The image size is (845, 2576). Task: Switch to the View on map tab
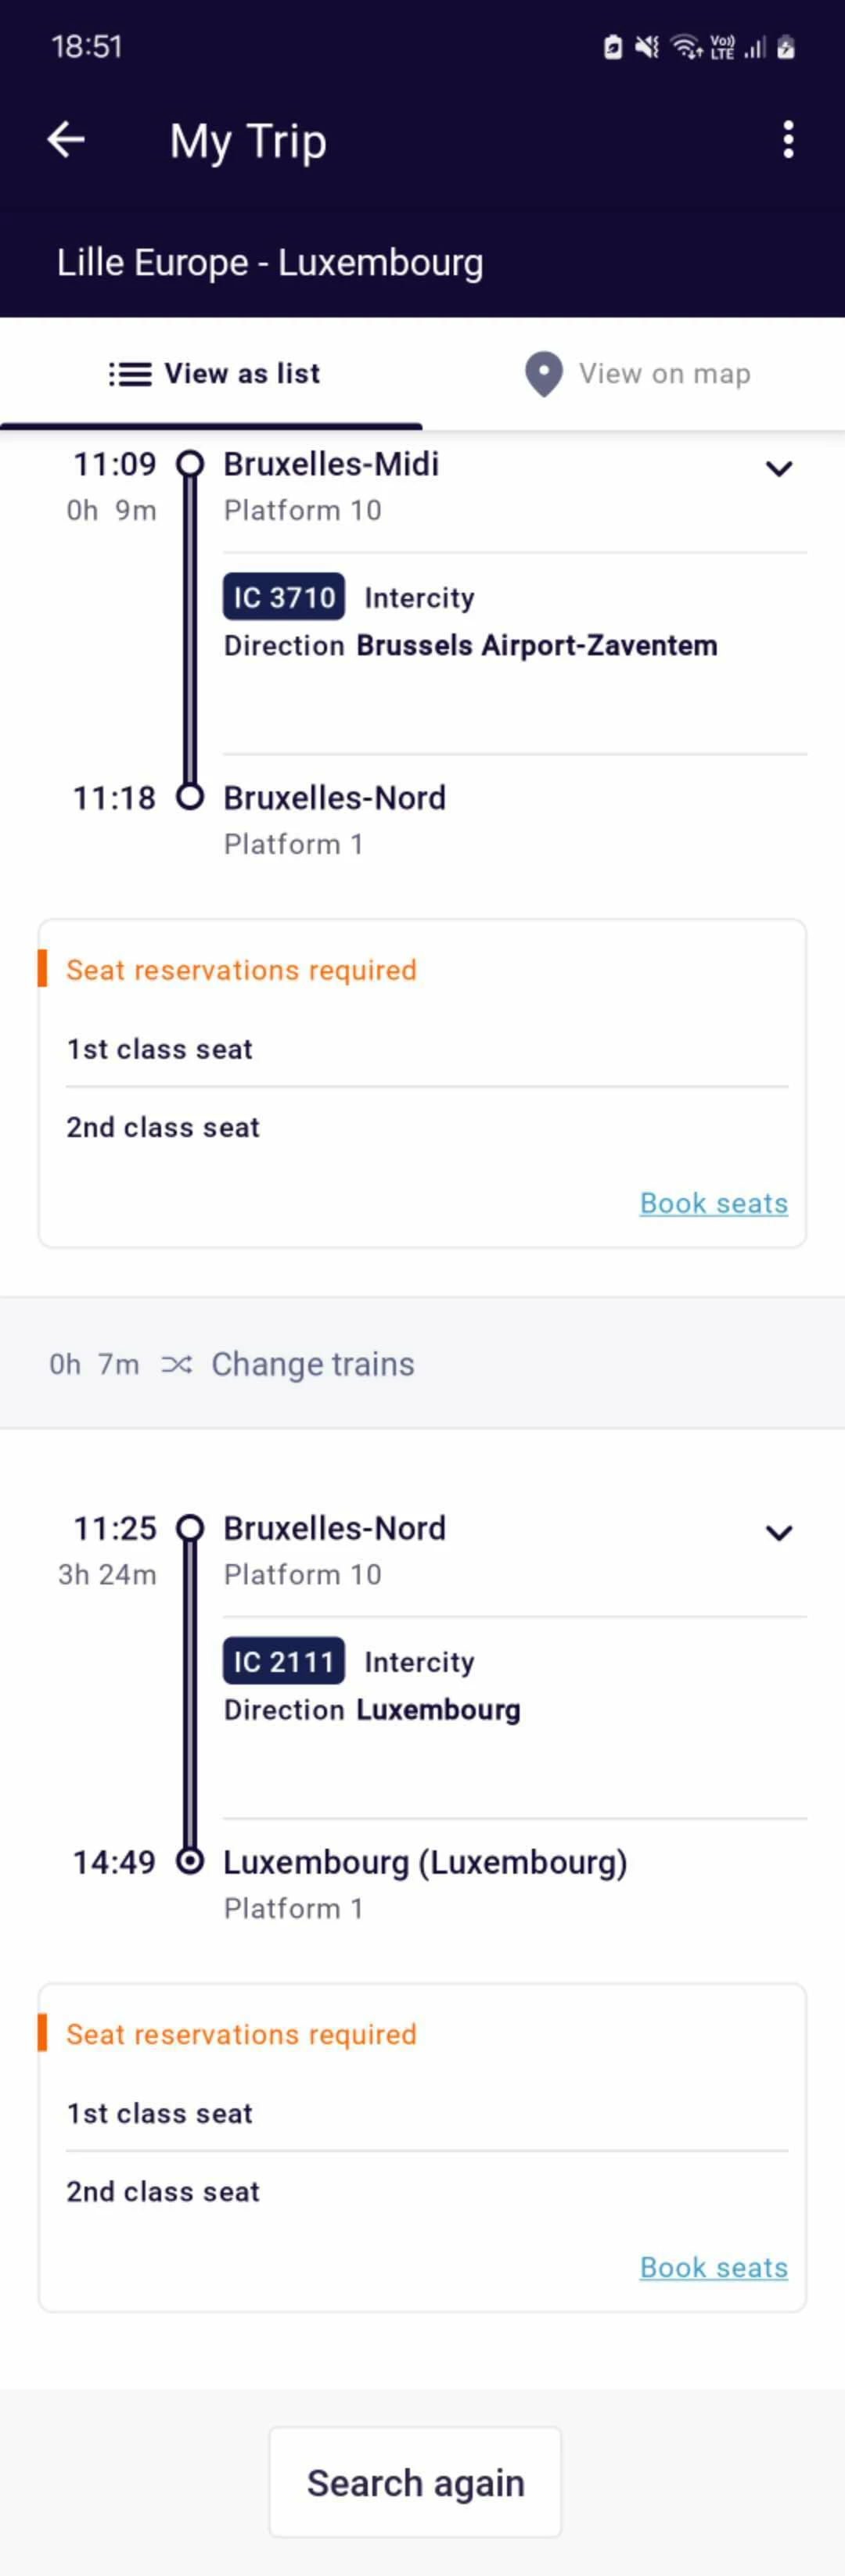coord(636,374)
